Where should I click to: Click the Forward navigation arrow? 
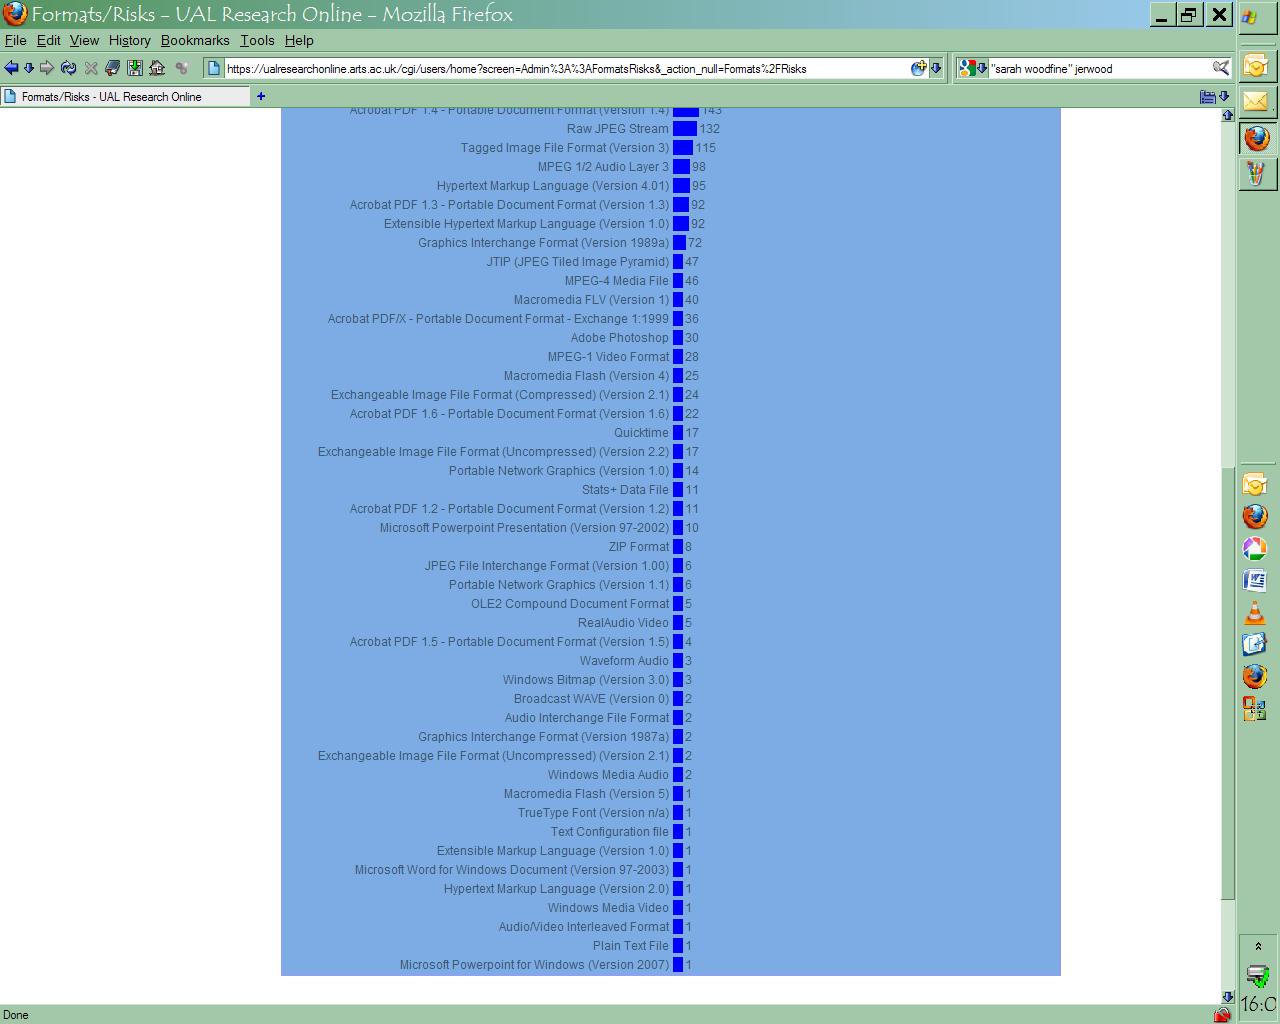[x=47, y=68]
